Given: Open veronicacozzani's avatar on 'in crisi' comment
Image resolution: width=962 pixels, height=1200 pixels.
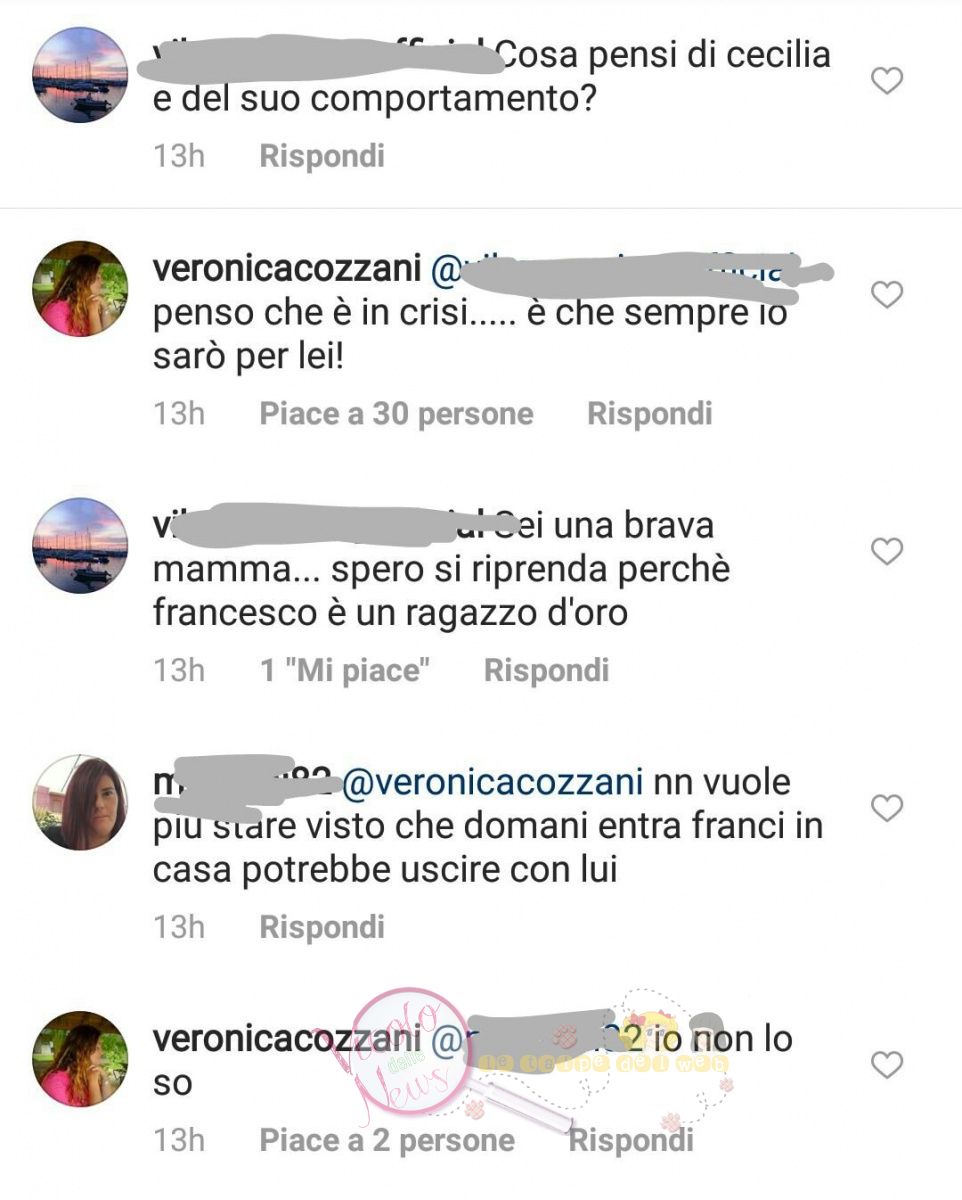Looking at the screenshot, I should pyautogui.click(x=80, y=289).
